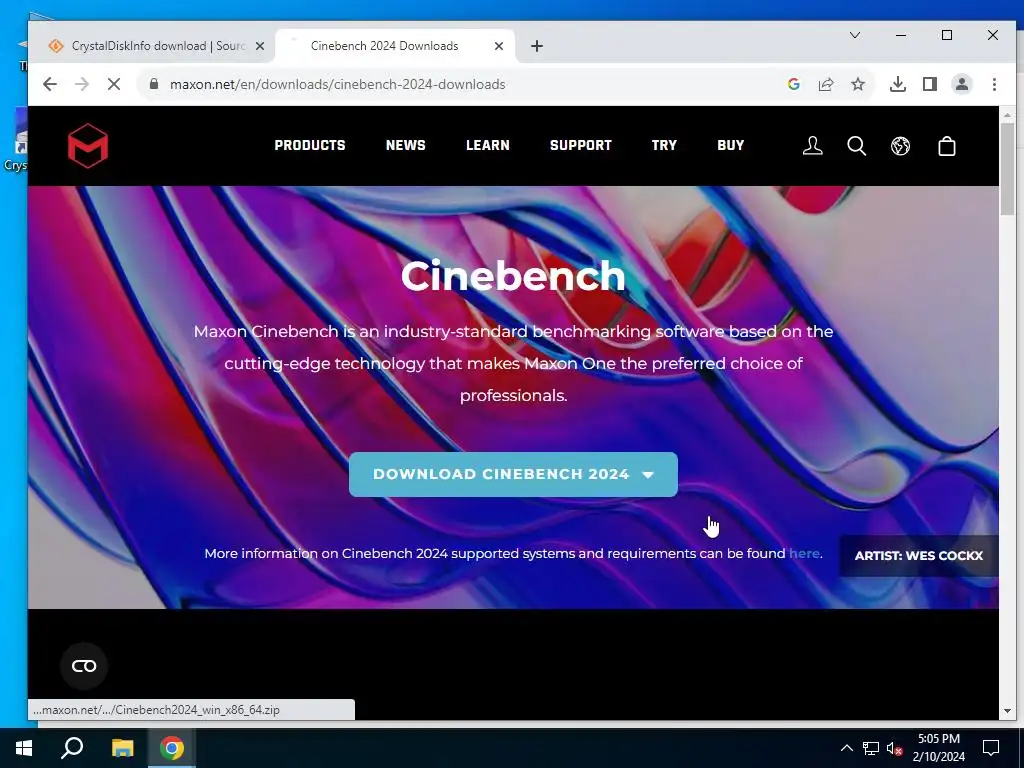The height and width of the screenshot is (768, 1024).
Task: Close the Cinebench 2024 Downloads tab
Action: click(x=499, y=46)
